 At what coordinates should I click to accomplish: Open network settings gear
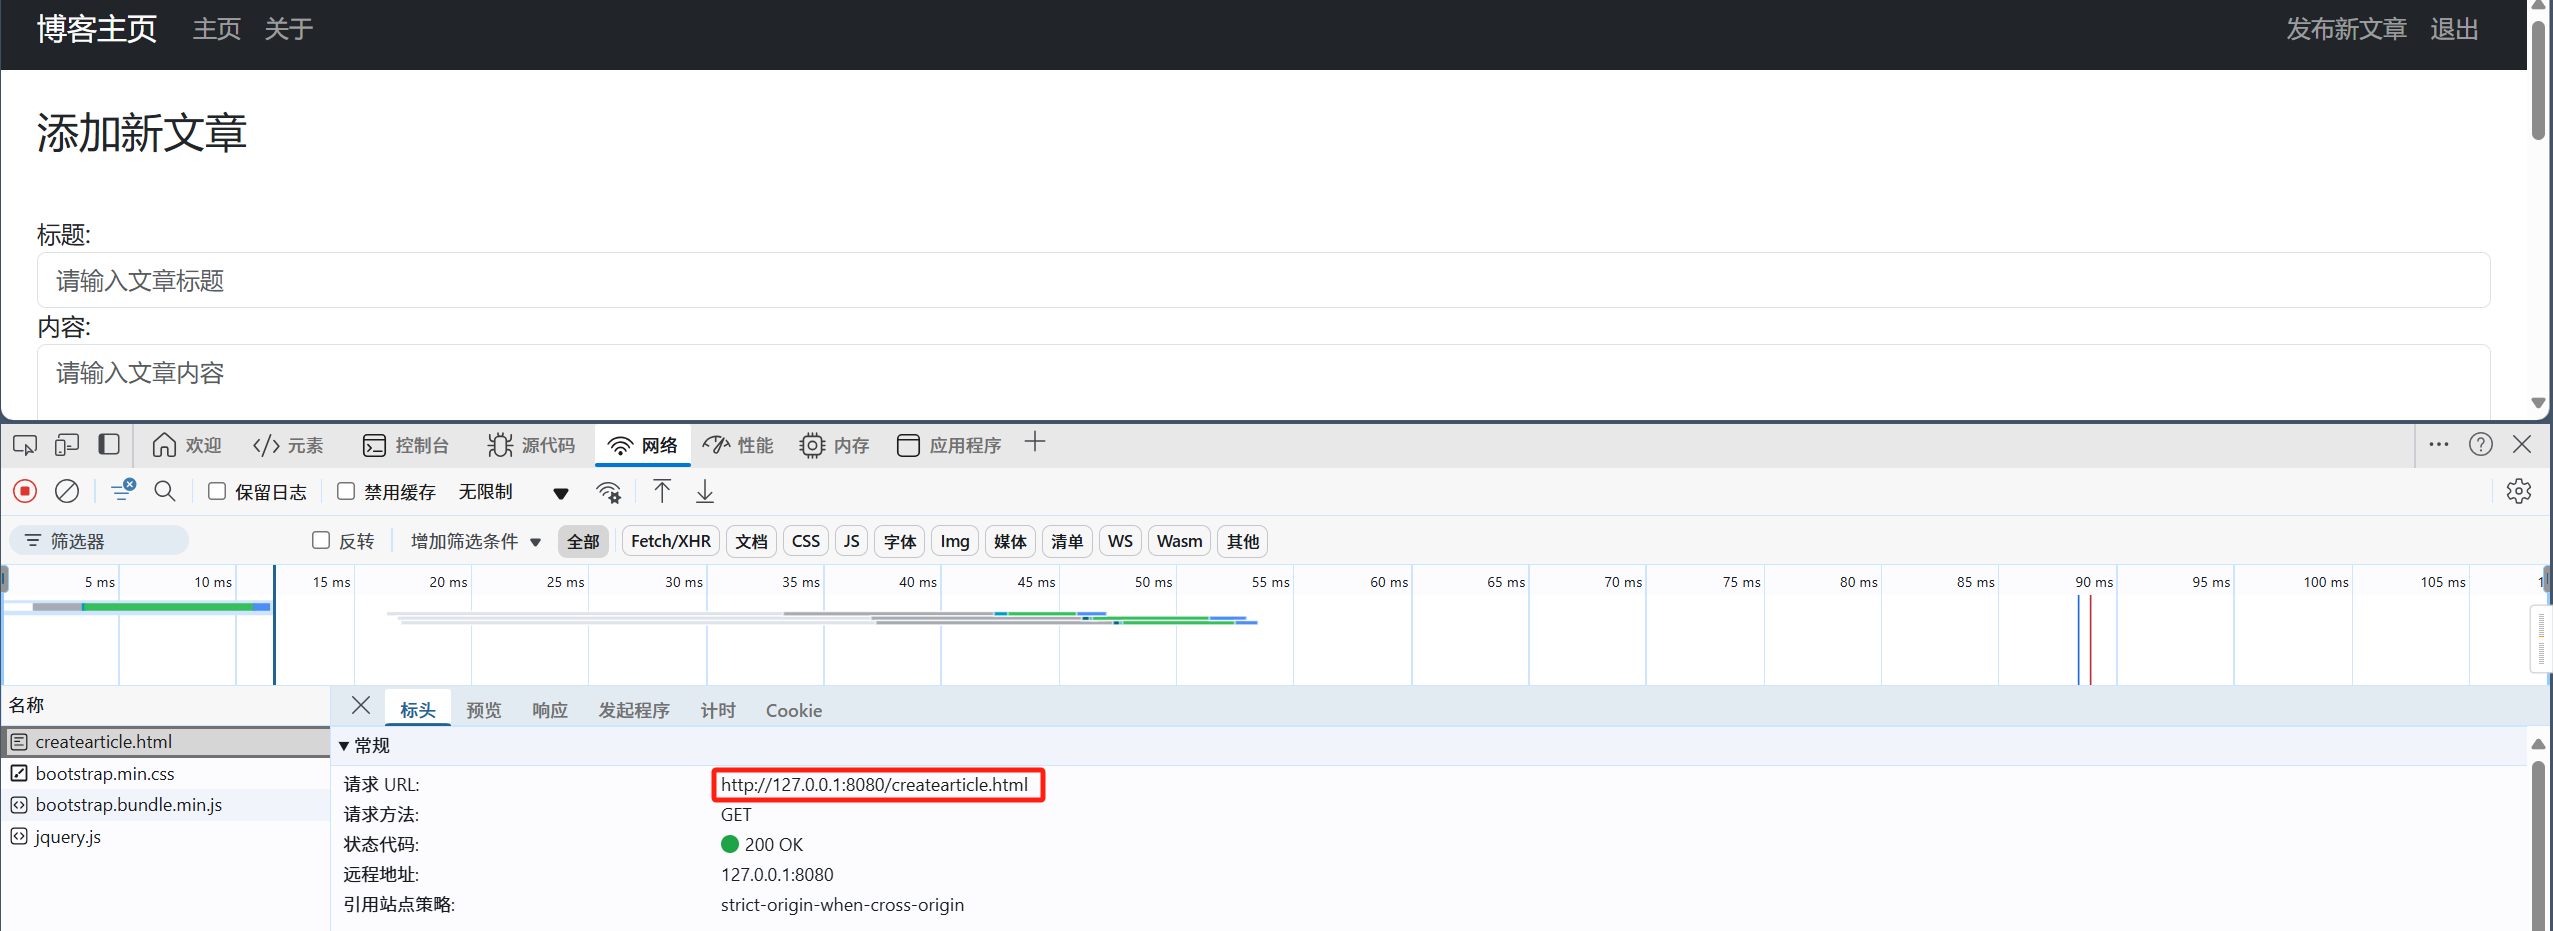[2518, 491]
